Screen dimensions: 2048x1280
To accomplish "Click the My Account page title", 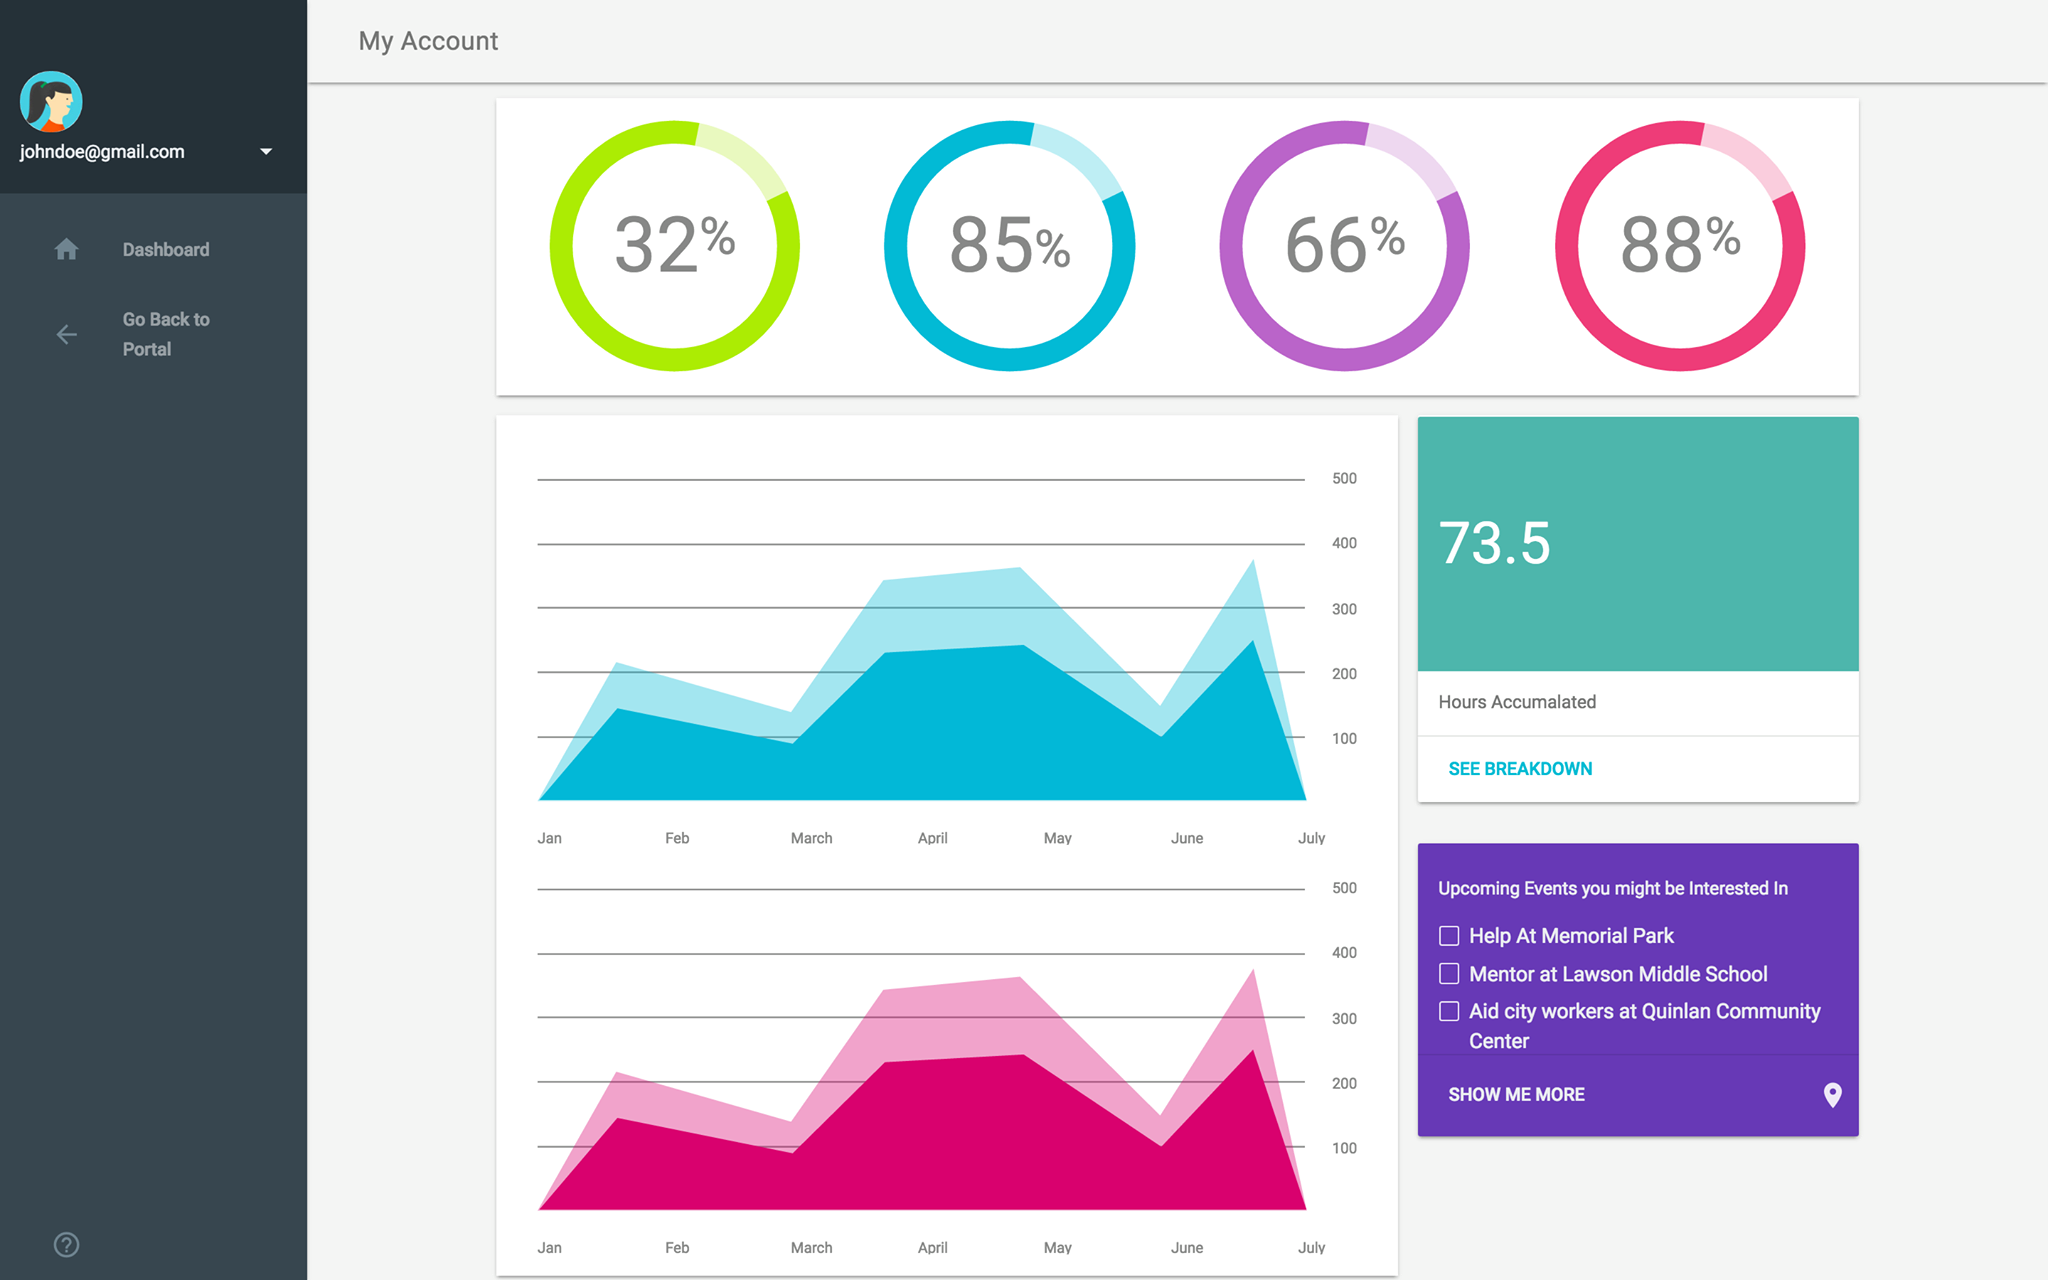I will [428, 41].
